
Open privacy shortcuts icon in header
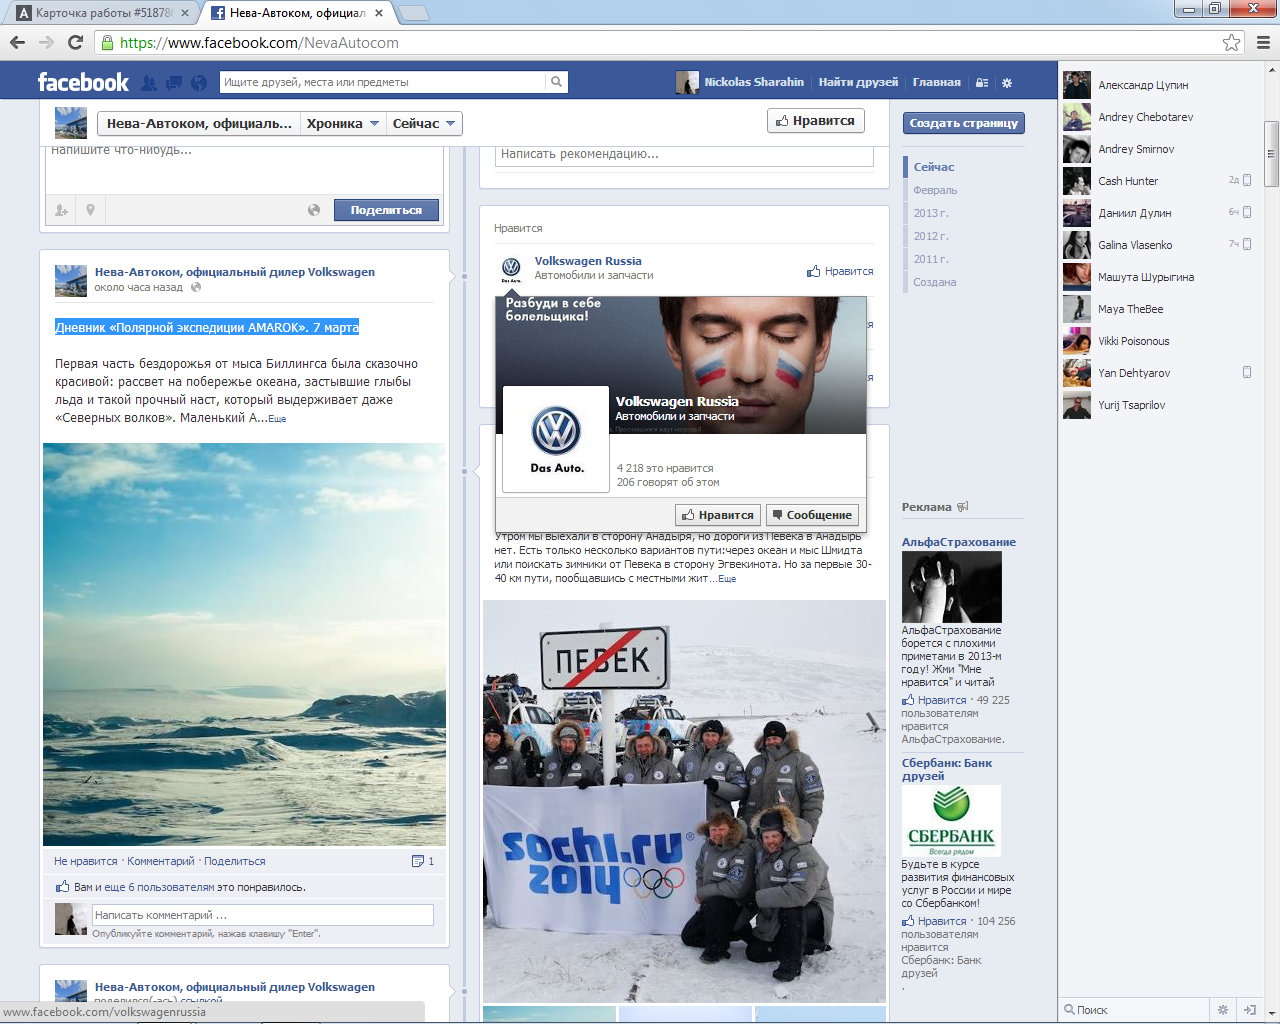[x=982, y=83]
